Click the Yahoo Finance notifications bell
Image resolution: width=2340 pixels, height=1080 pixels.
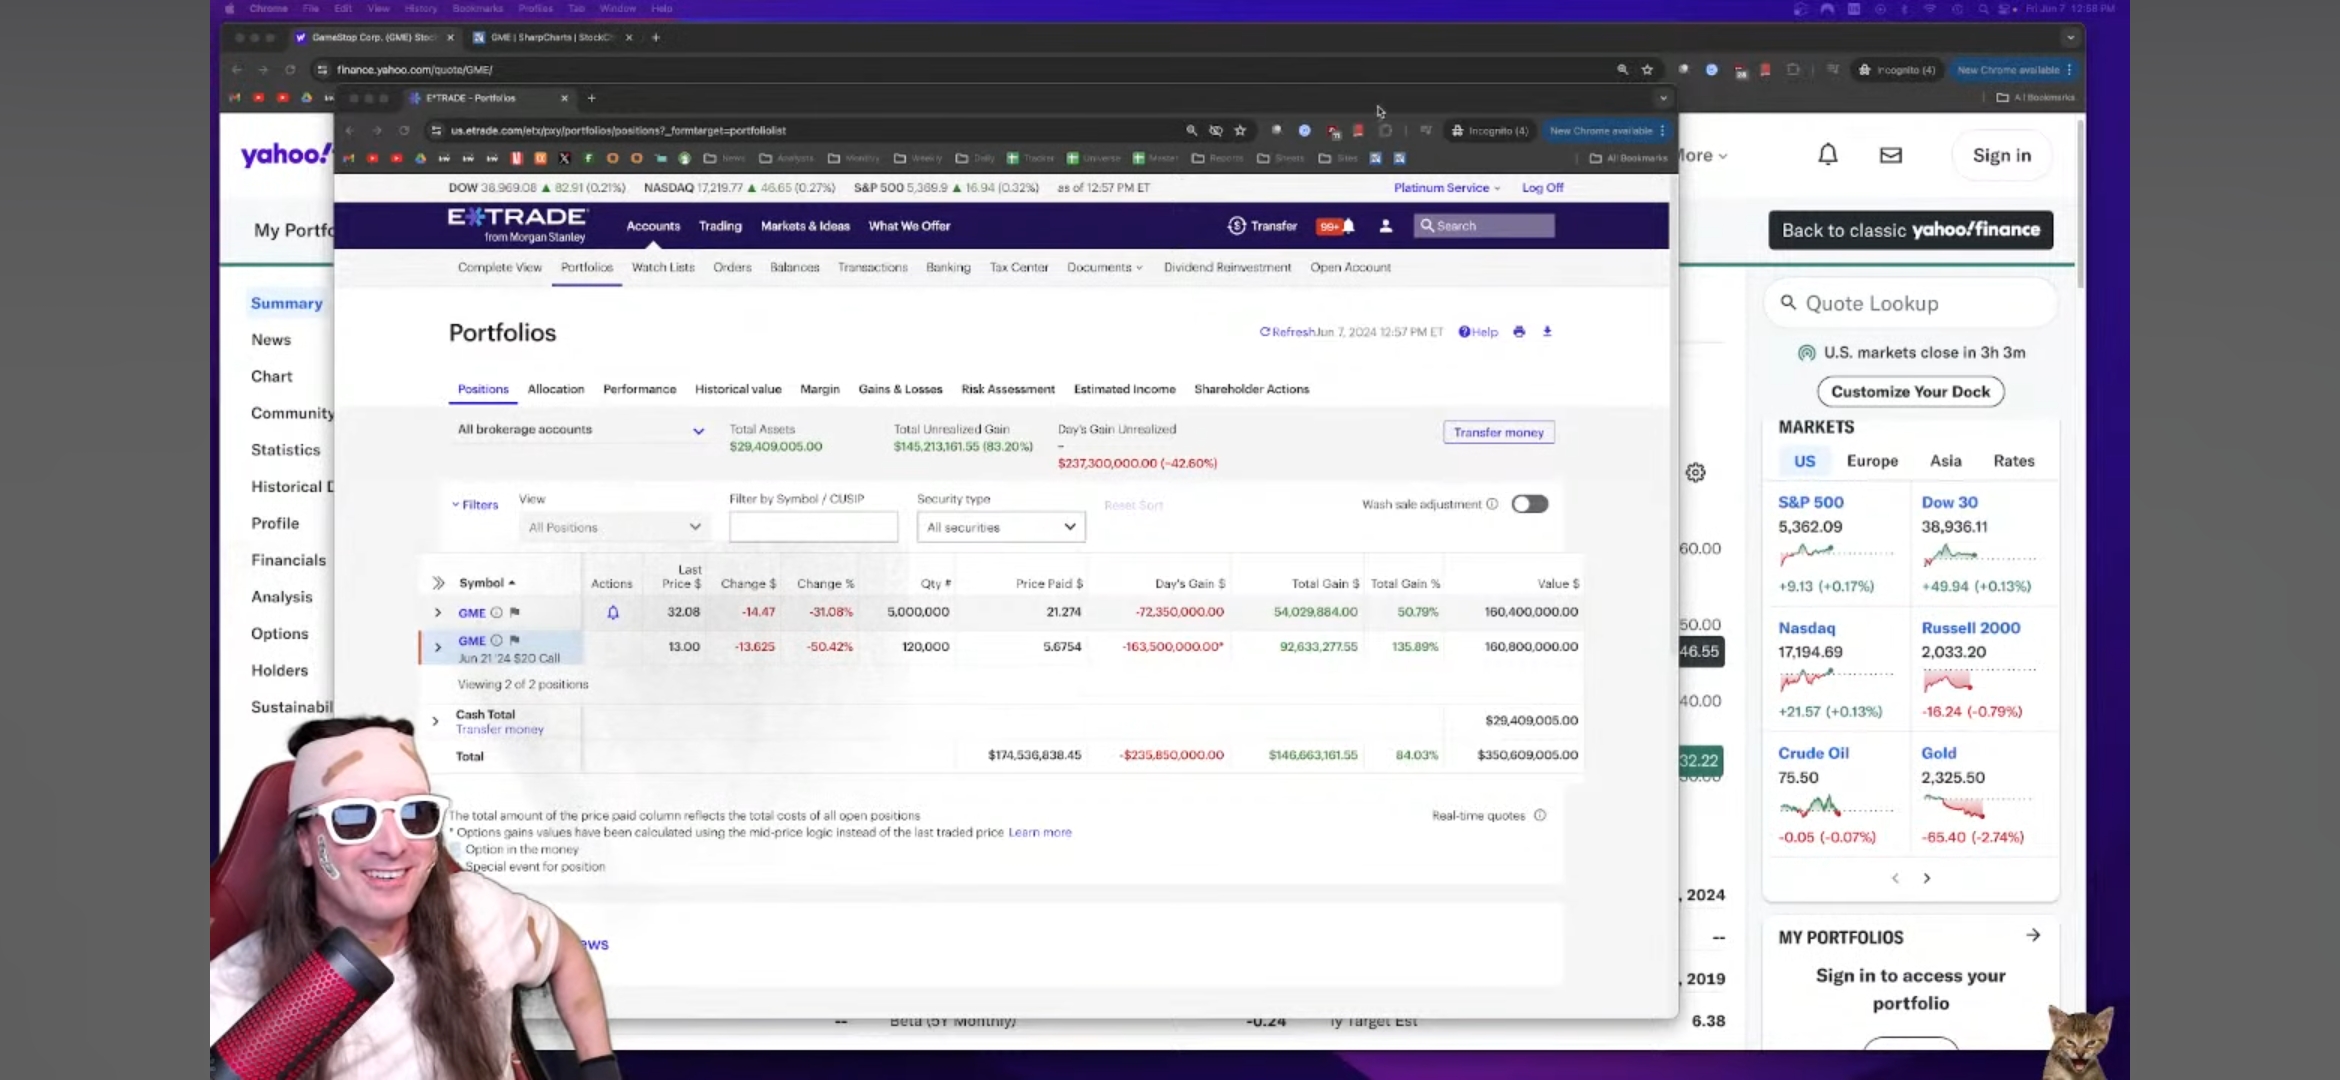(x=1827, y=155)
